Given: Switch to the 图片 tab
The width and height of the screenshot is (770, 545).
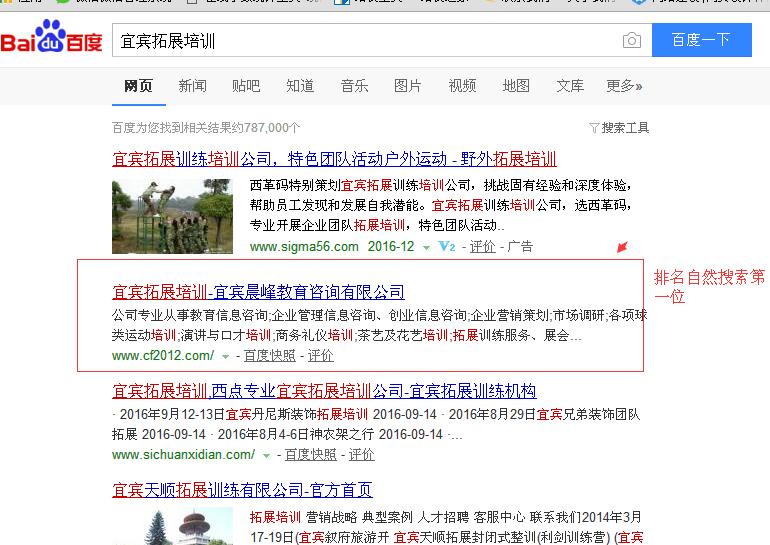Looking at the screenshot, I should coord(408,86).
